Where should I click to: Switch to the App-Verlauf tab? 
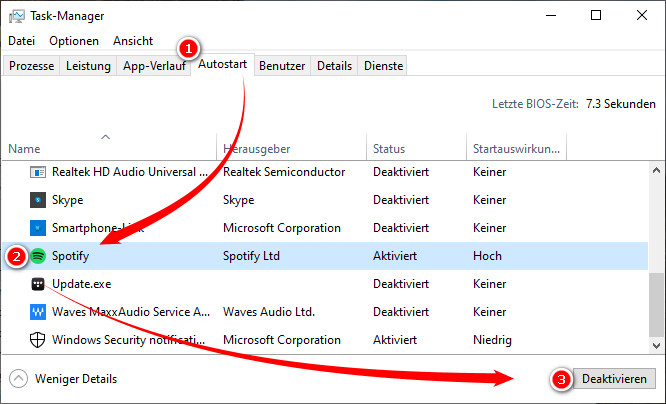point(154,66)
